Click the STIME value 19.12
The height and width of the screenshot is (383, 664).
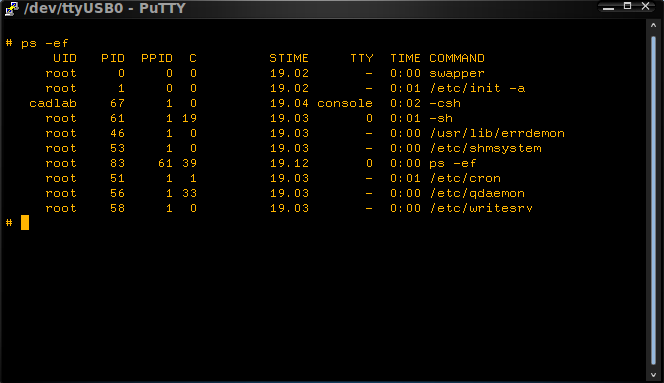289,163
